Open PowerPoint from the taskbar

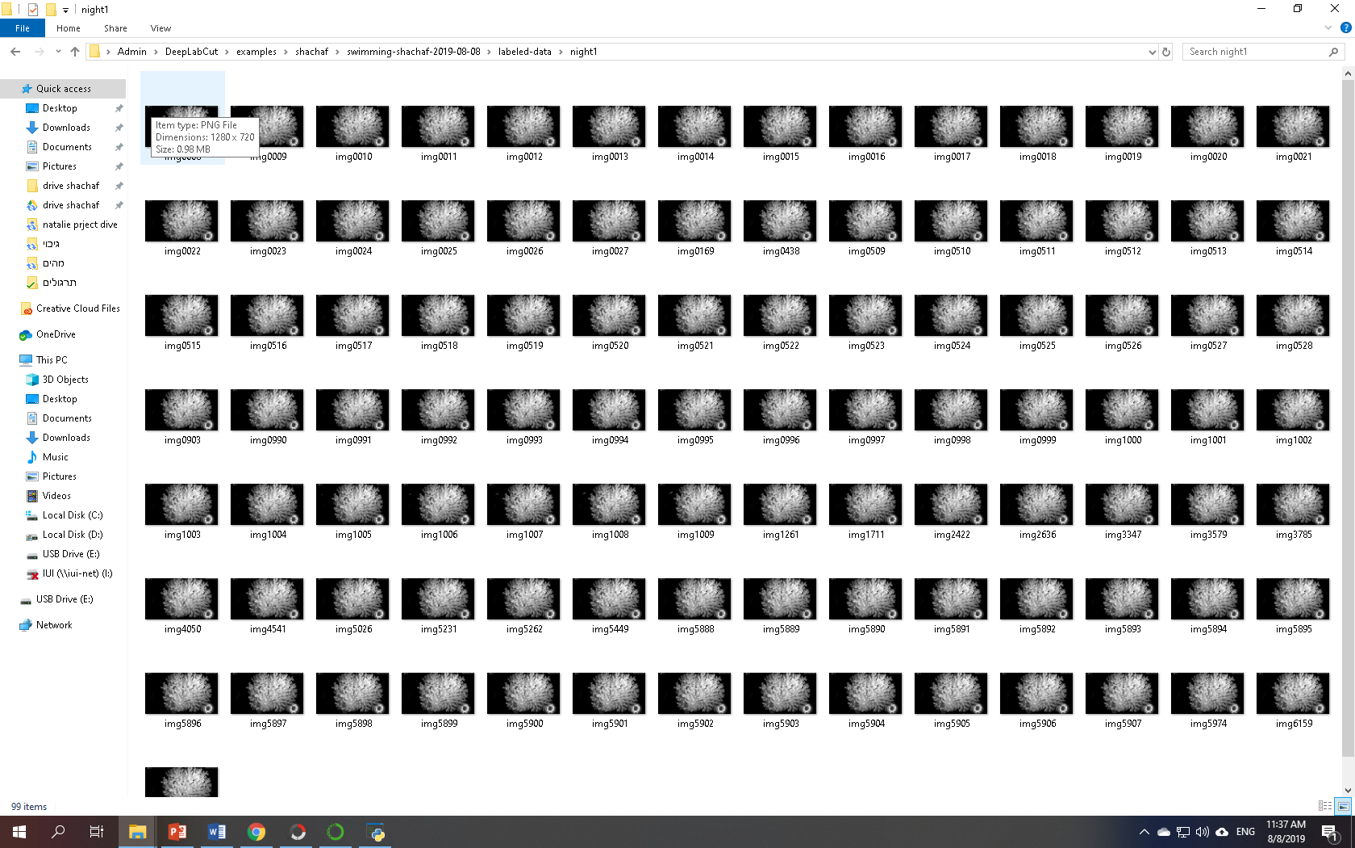[x=177, y=831]
